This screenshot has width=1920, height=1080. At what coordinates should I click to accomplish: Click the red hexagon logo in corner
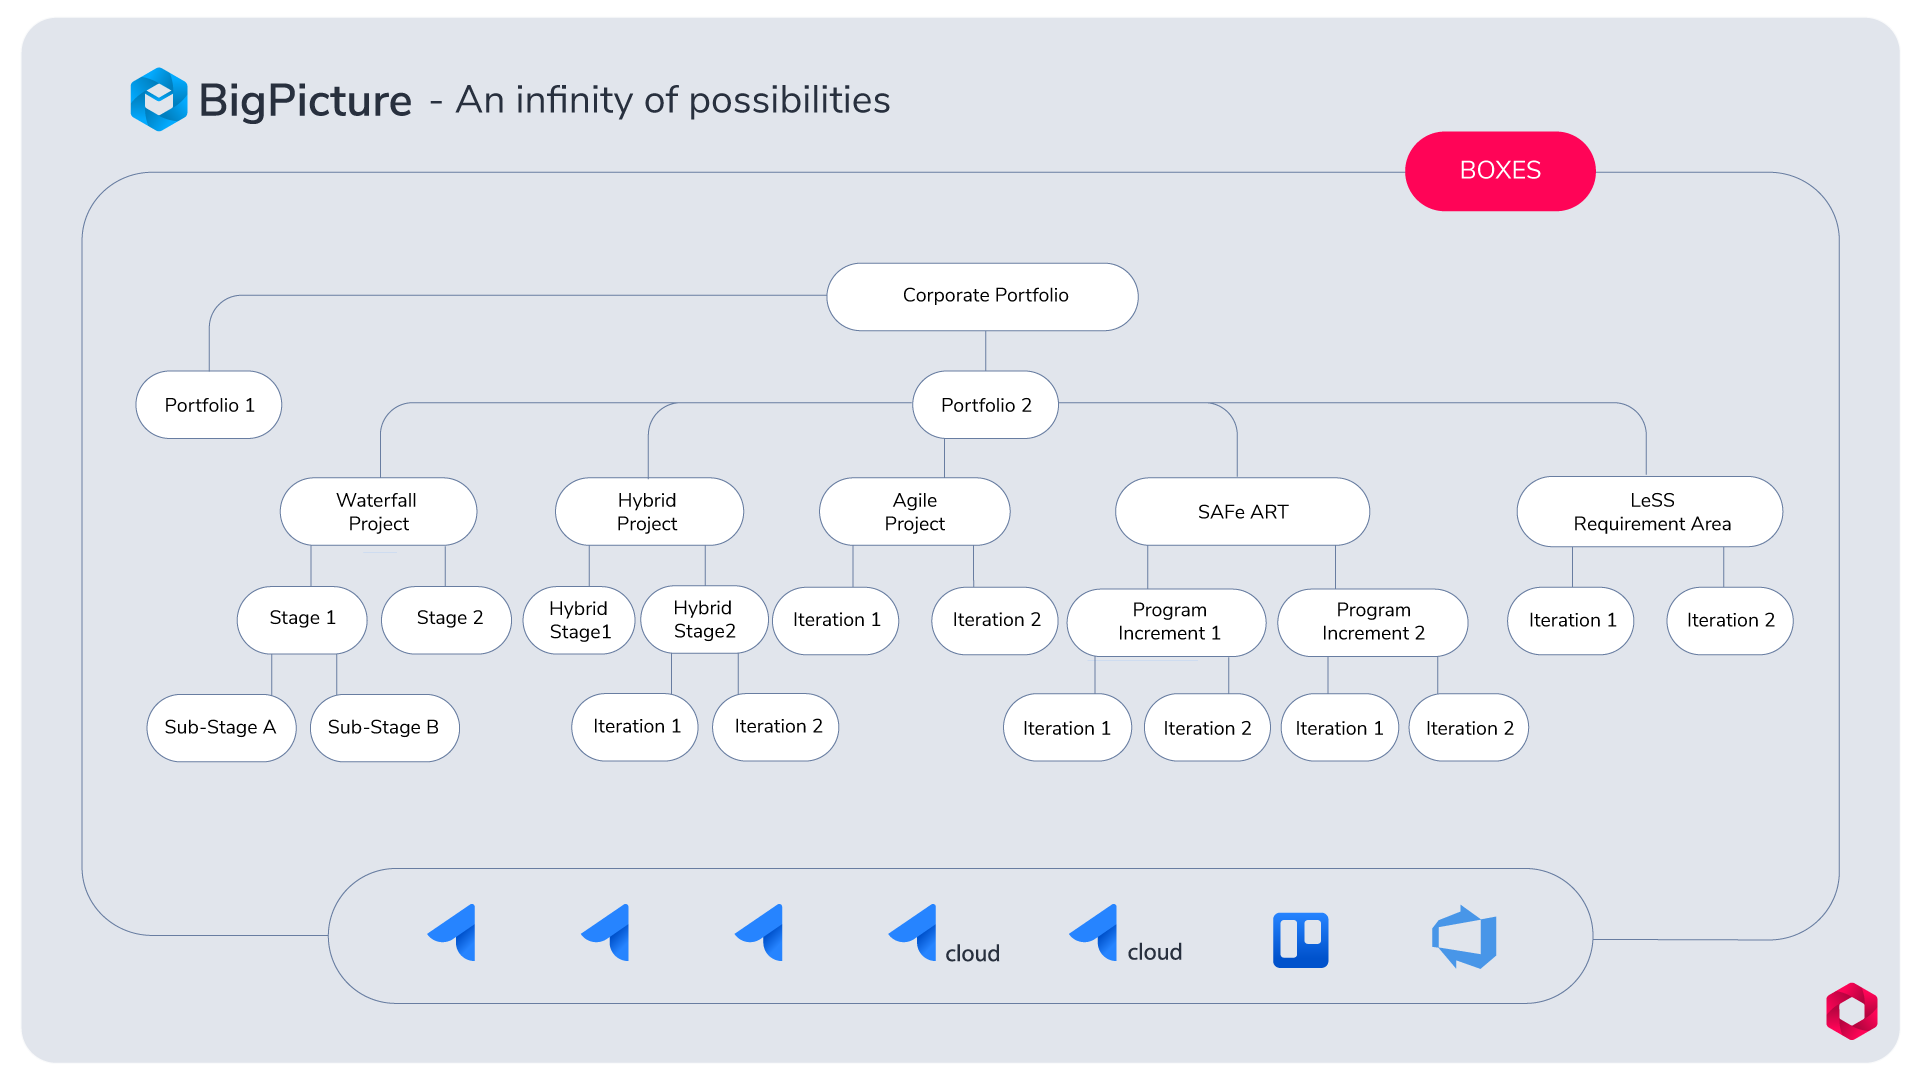pyautogui.click(x=1851, y=1011)
